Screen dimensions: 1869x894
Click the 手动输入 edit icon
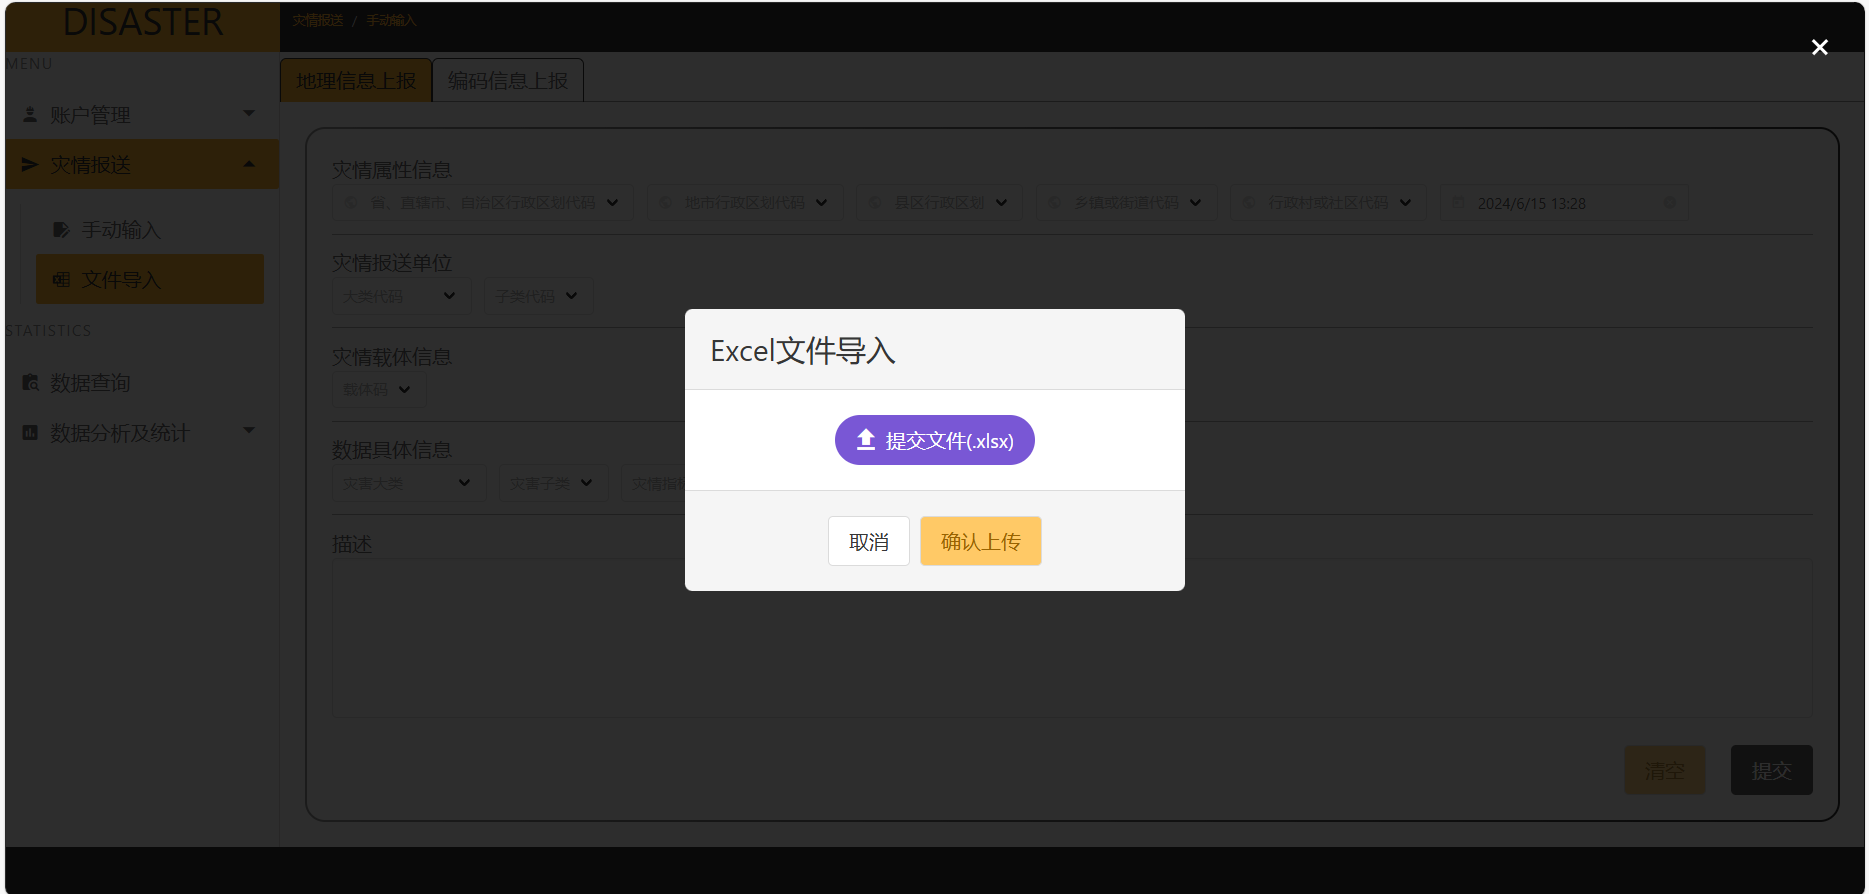click(x=61, y=229)
